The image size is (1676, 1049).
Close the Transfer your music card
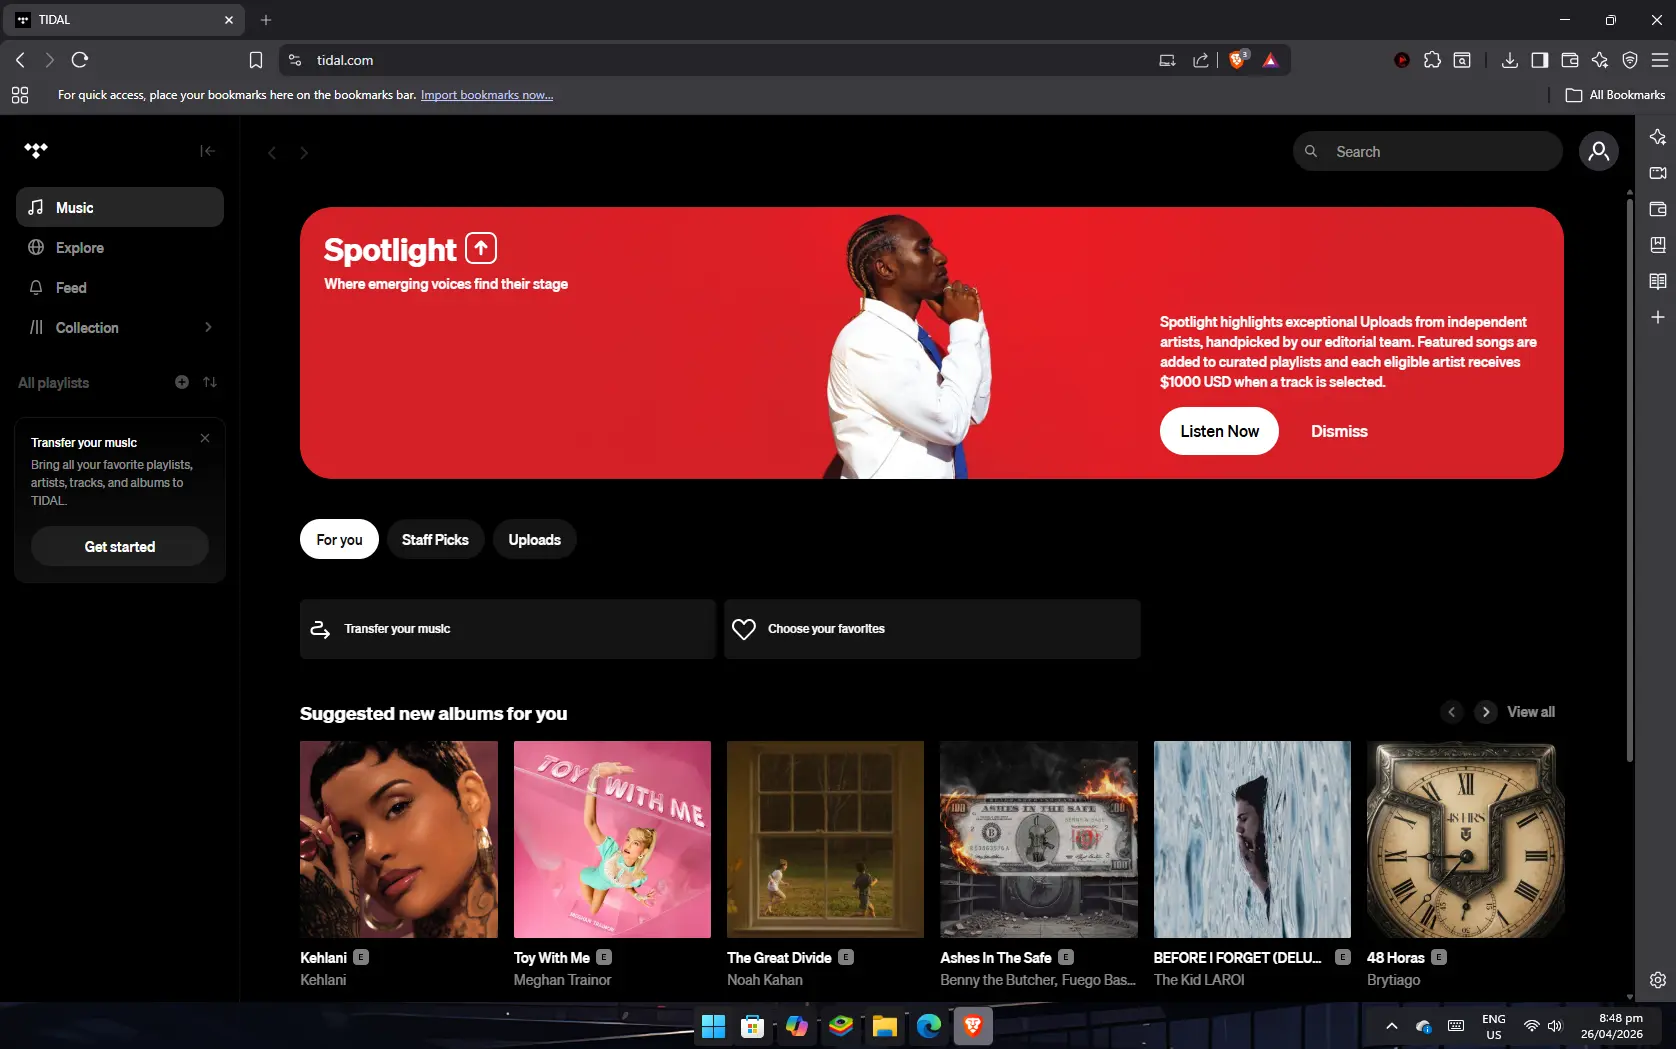click(205, 438)
